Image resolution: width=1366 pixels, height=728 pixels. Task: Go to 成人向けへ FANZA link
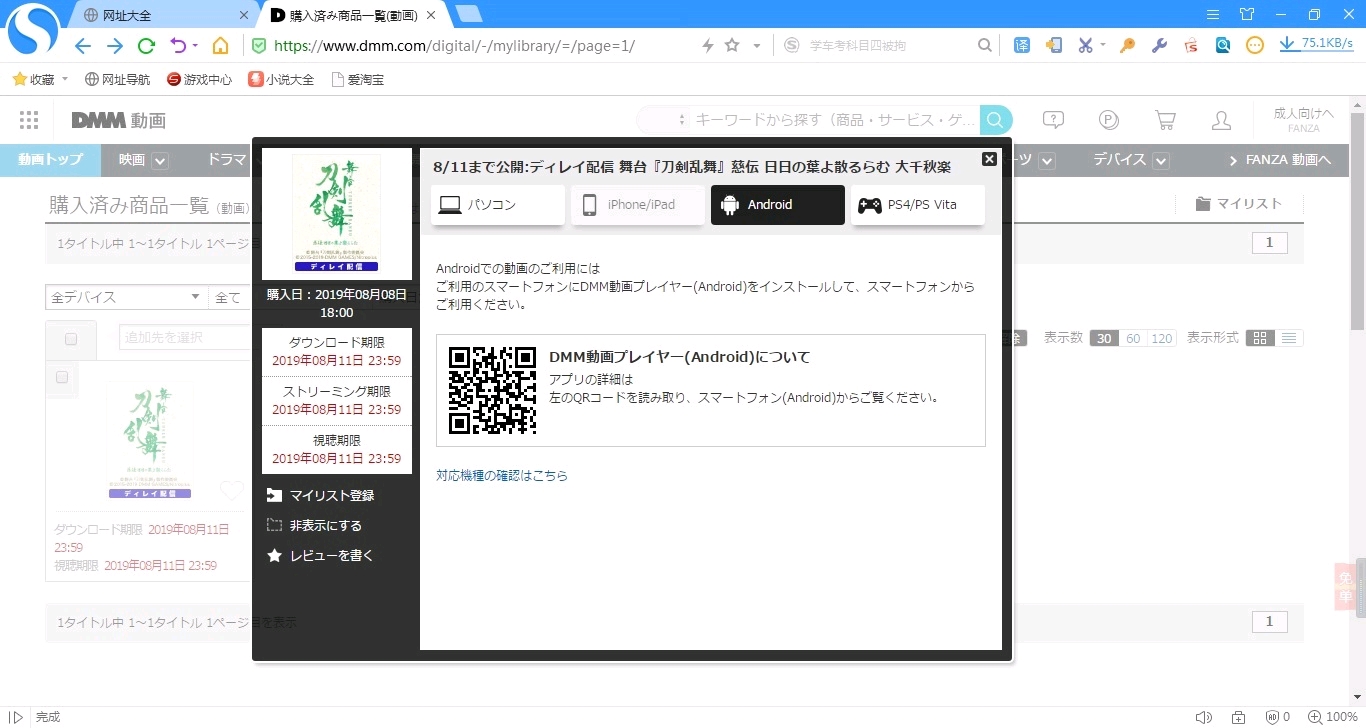pyautogui.click(x=1304, y=120)
